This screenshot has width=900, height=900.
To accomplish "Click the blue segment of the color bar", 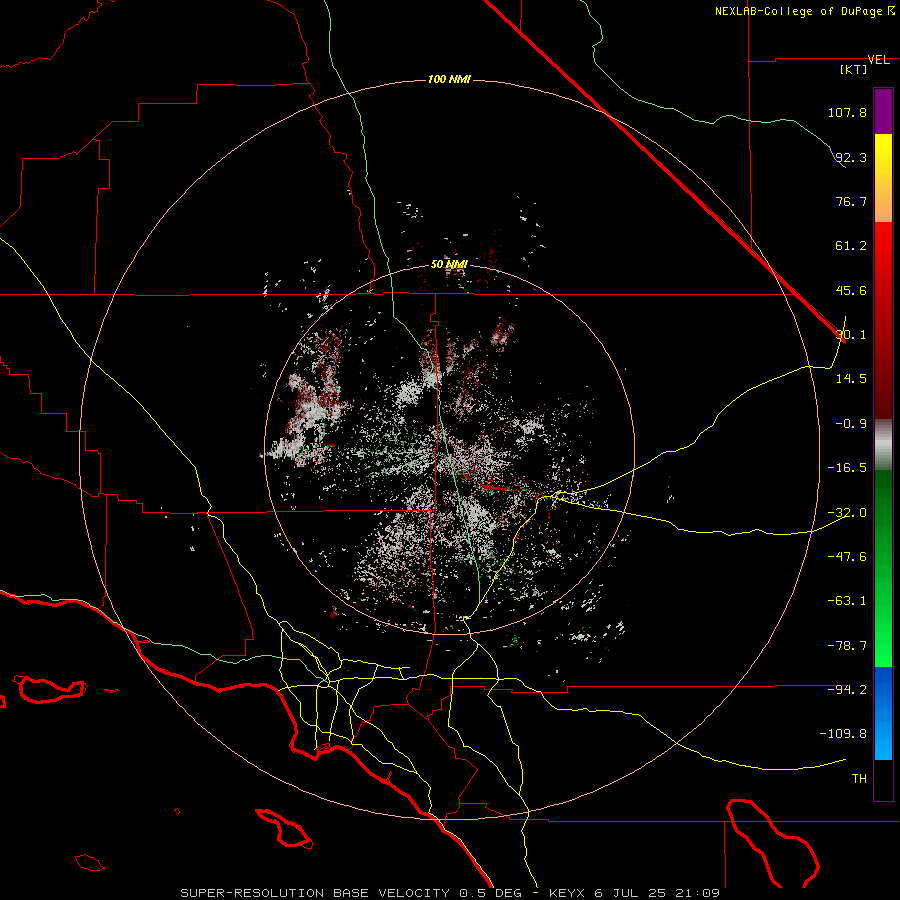I will [x=883, y=713].
